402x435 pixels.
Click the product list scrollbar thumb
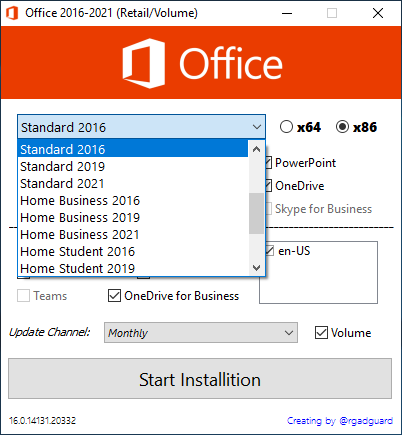point(256,213)
